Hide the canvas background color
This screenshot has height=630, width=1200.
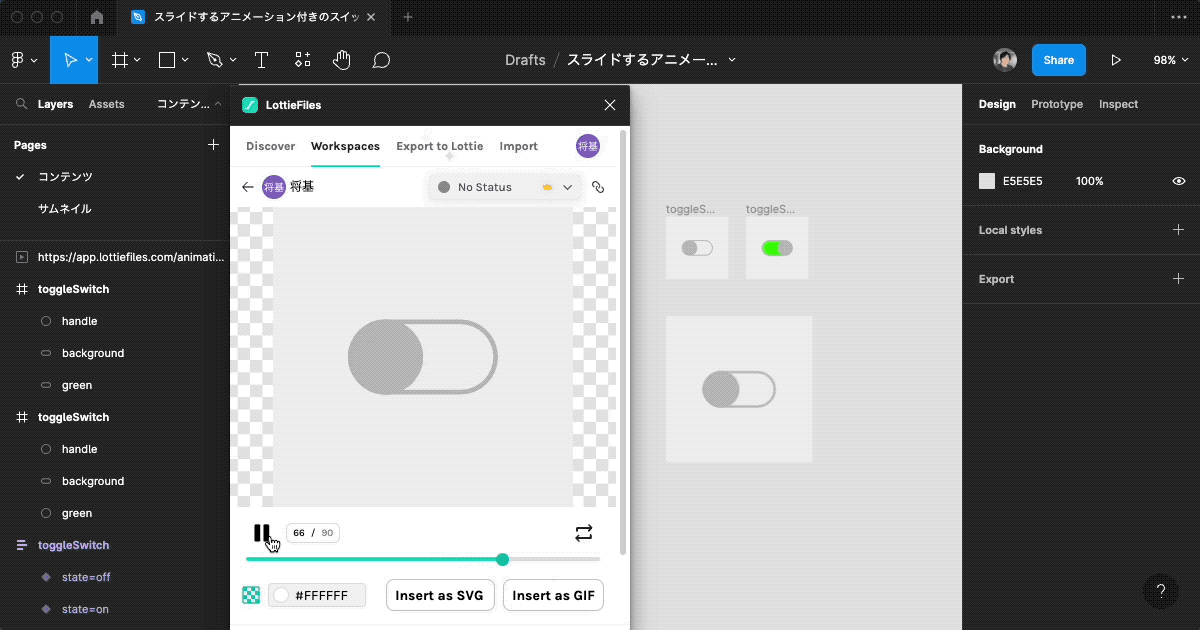pos(1178,181)
